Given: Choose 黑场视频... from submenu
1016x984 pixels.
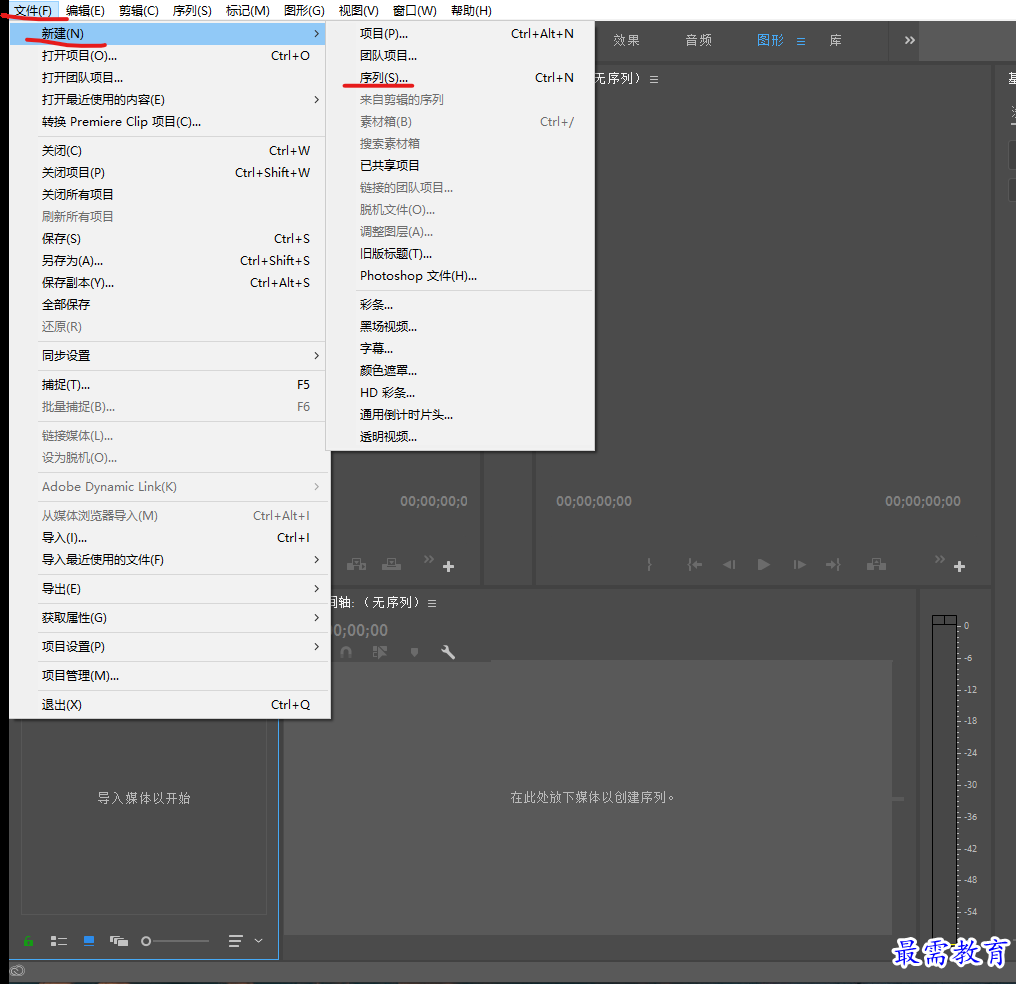Looking at the screenshot, I should click(x=460, y=326).
